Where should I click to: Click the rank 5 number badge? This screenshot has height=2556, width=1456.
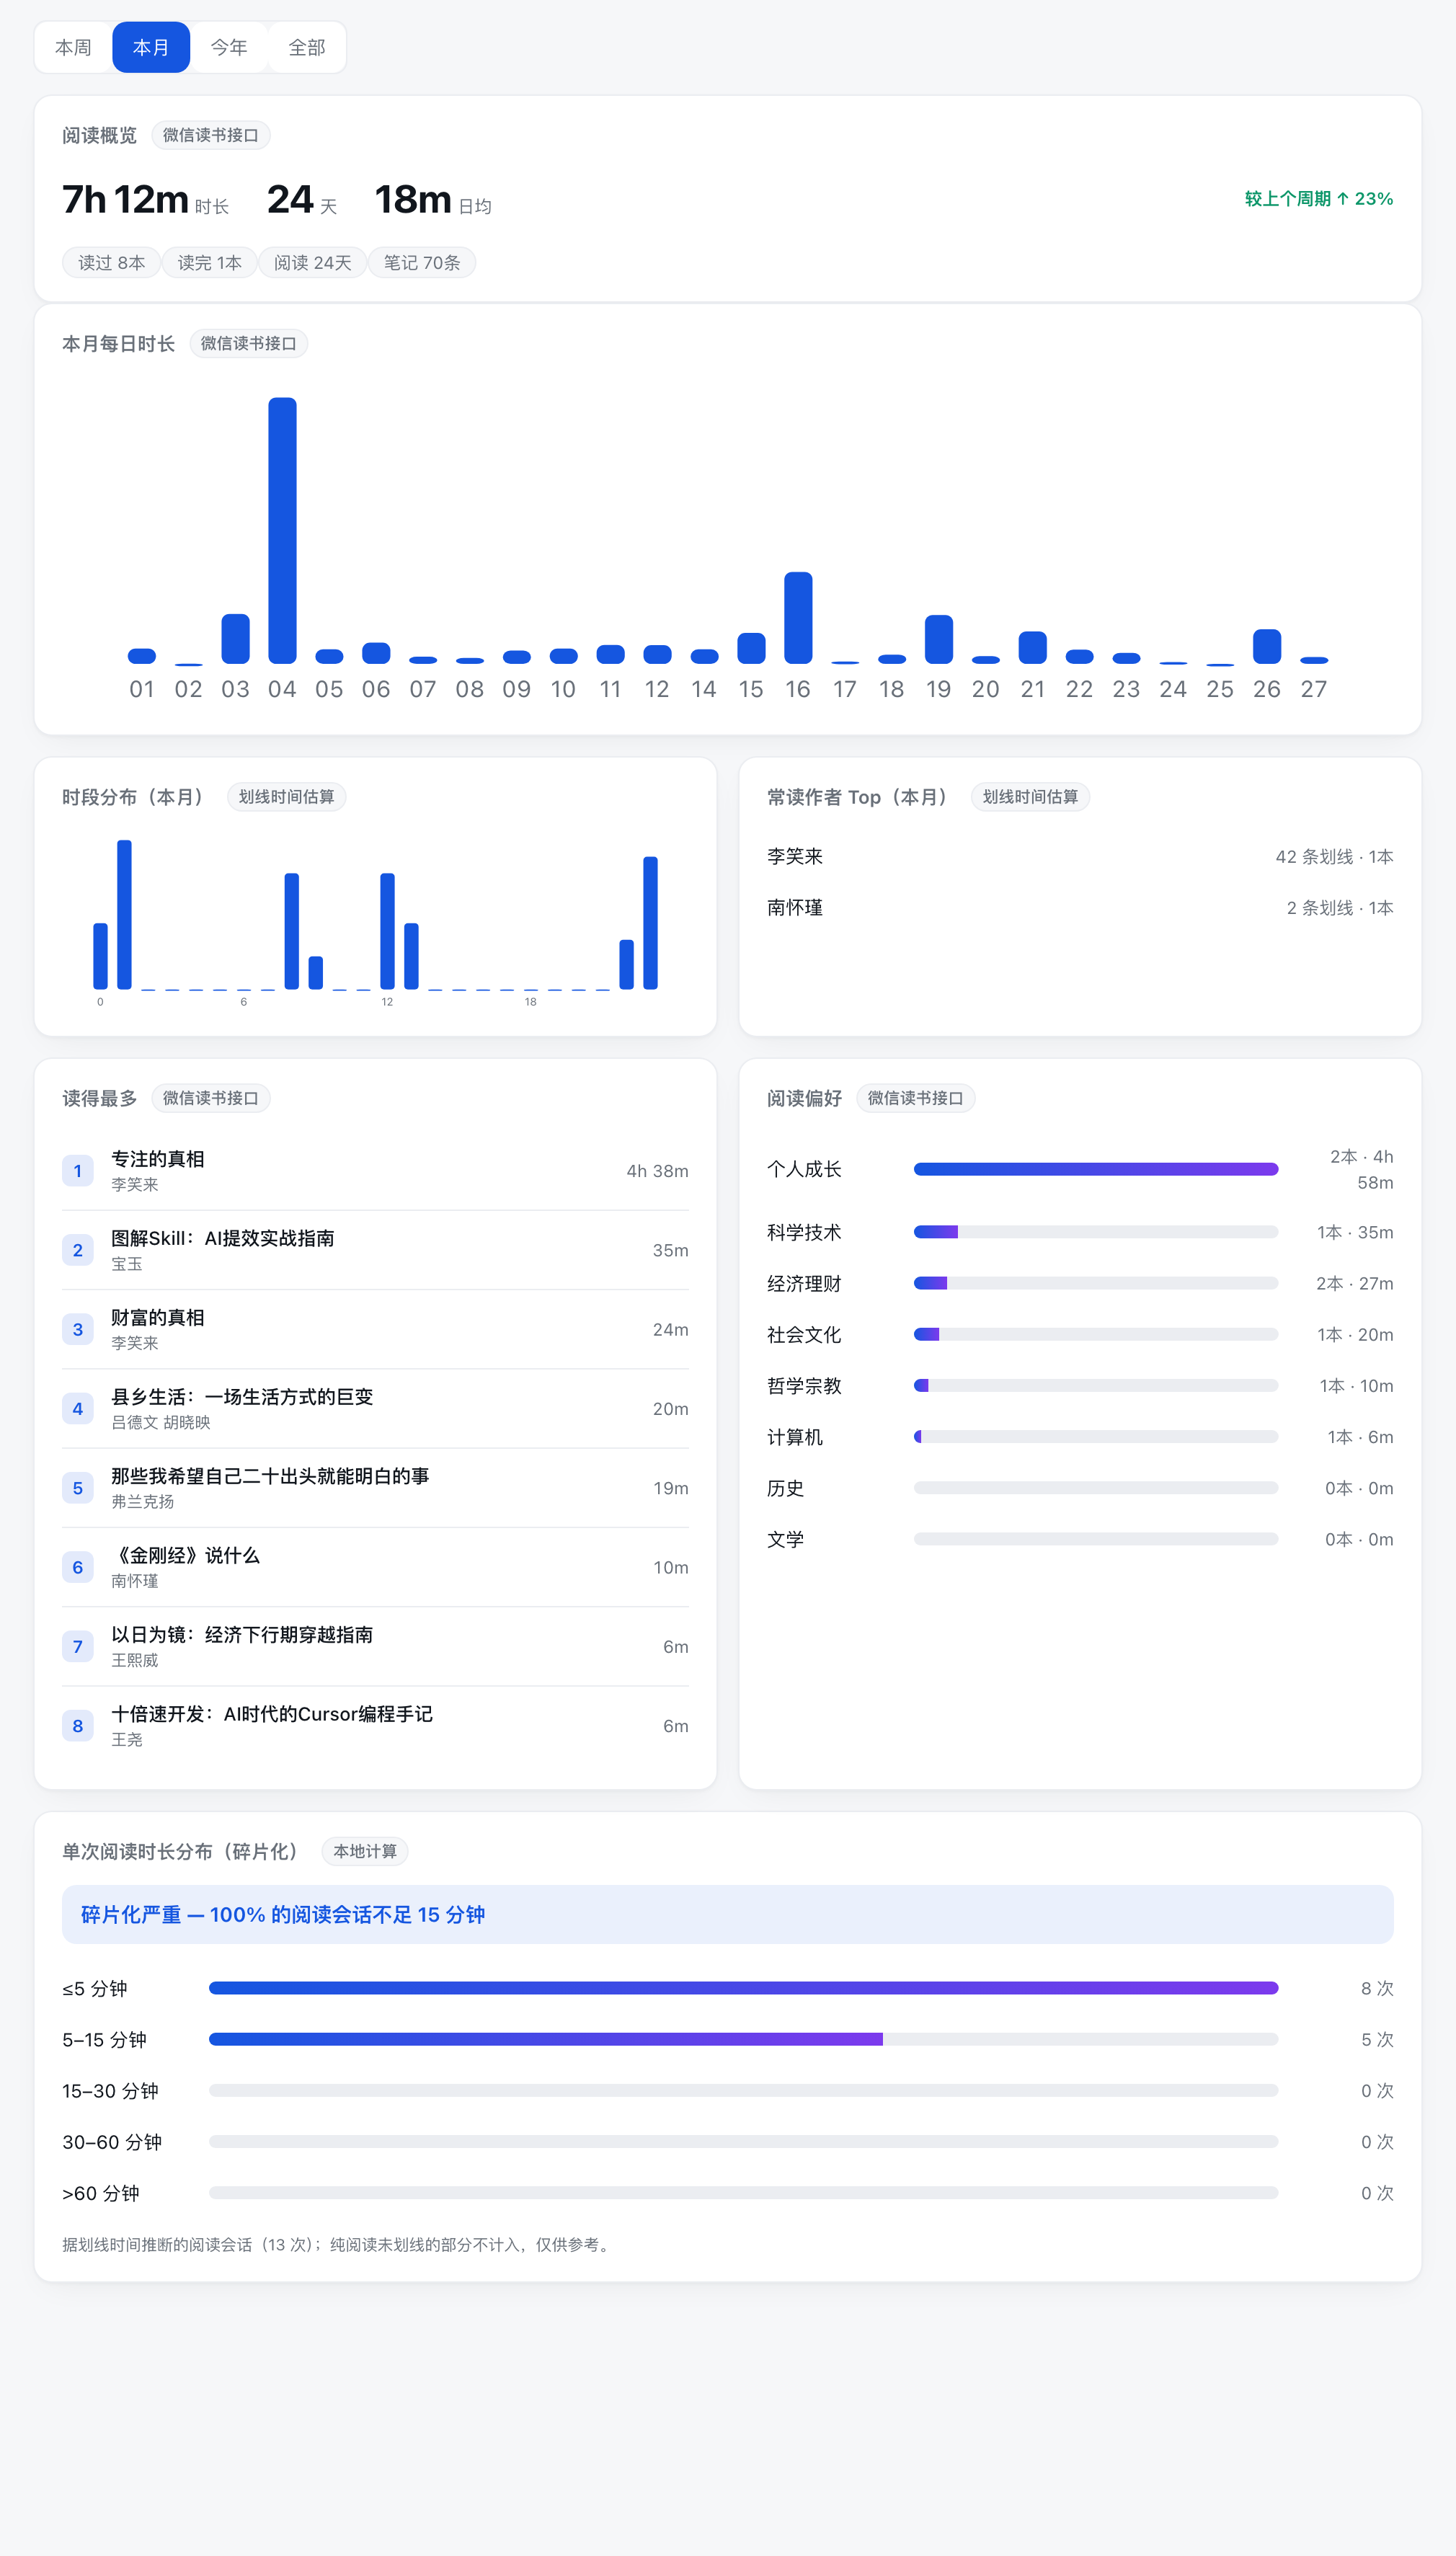(x=78, y=1488)
